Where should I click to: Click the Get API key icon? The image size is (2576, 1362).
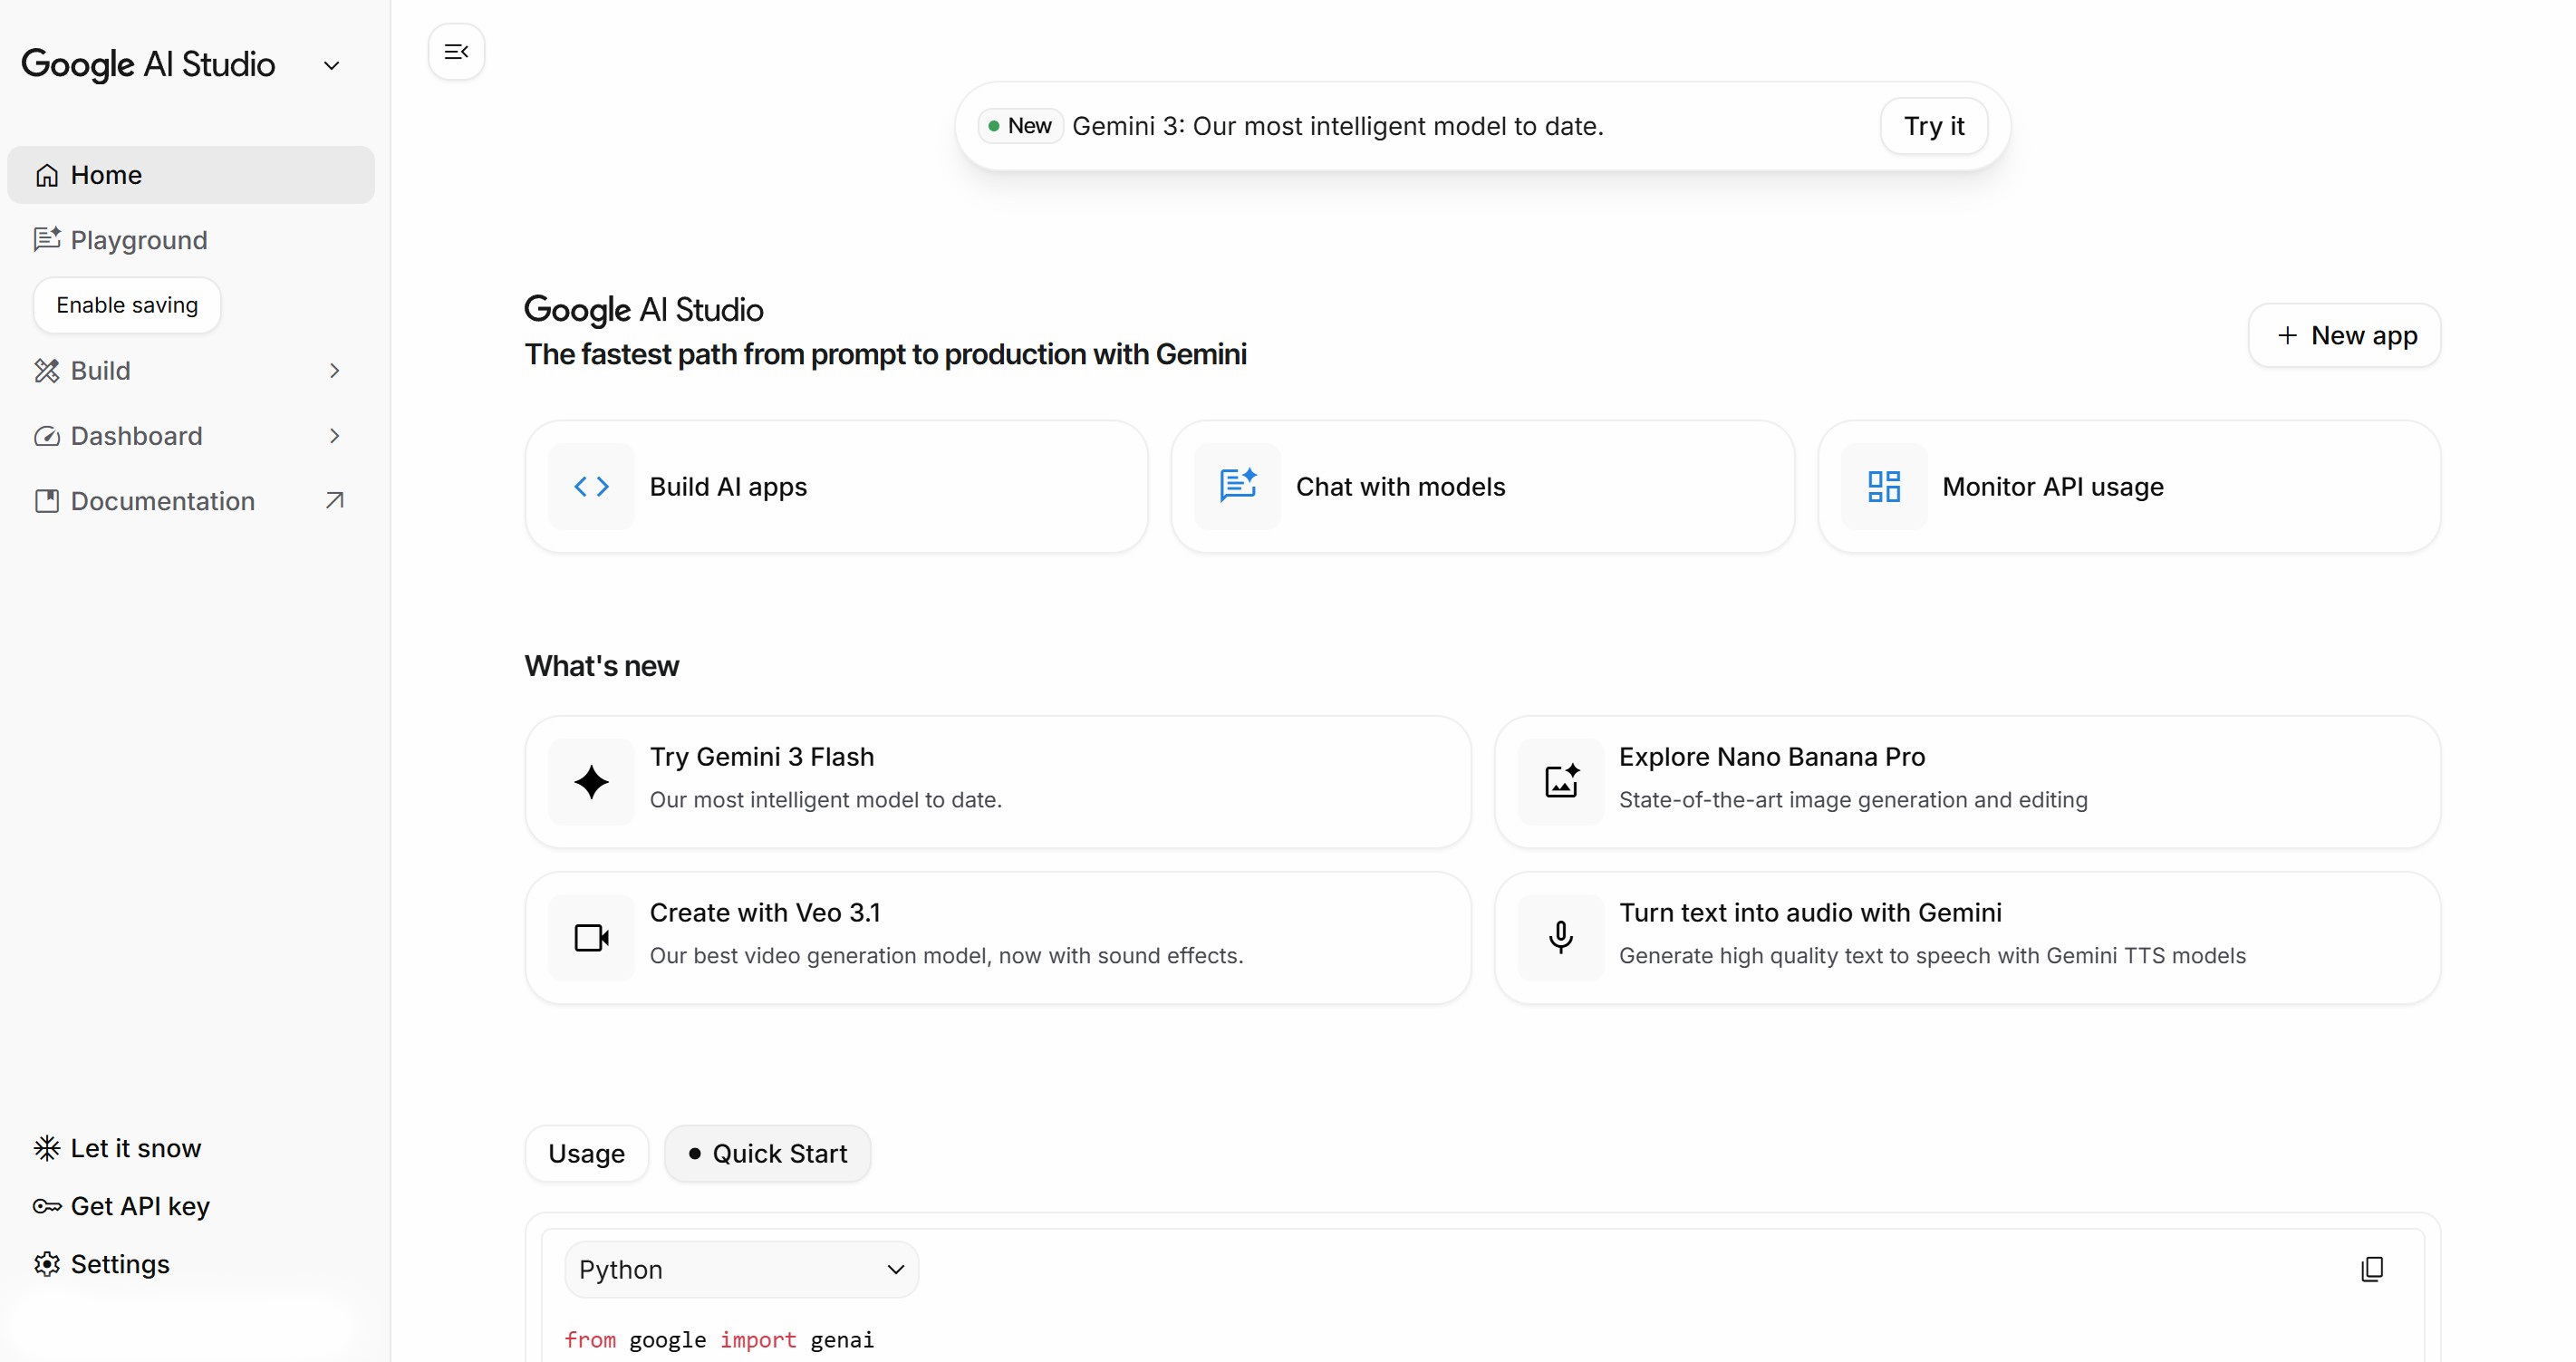[x=47, y=1206]
